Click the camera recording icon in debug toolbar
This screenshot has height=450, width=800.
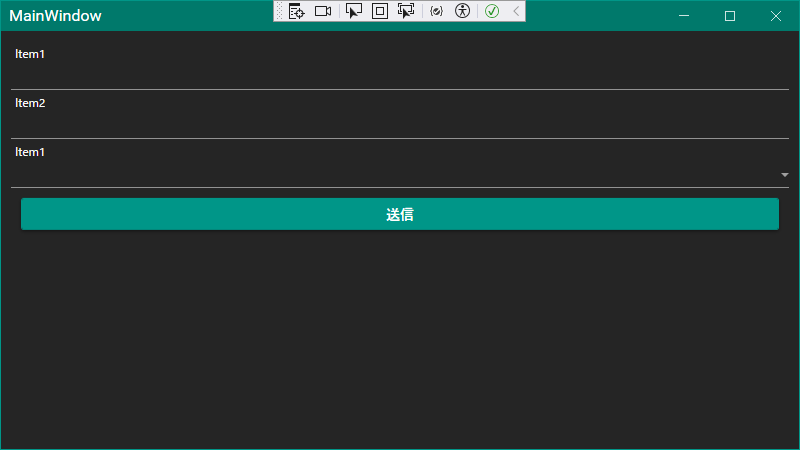tap(323, 11)
